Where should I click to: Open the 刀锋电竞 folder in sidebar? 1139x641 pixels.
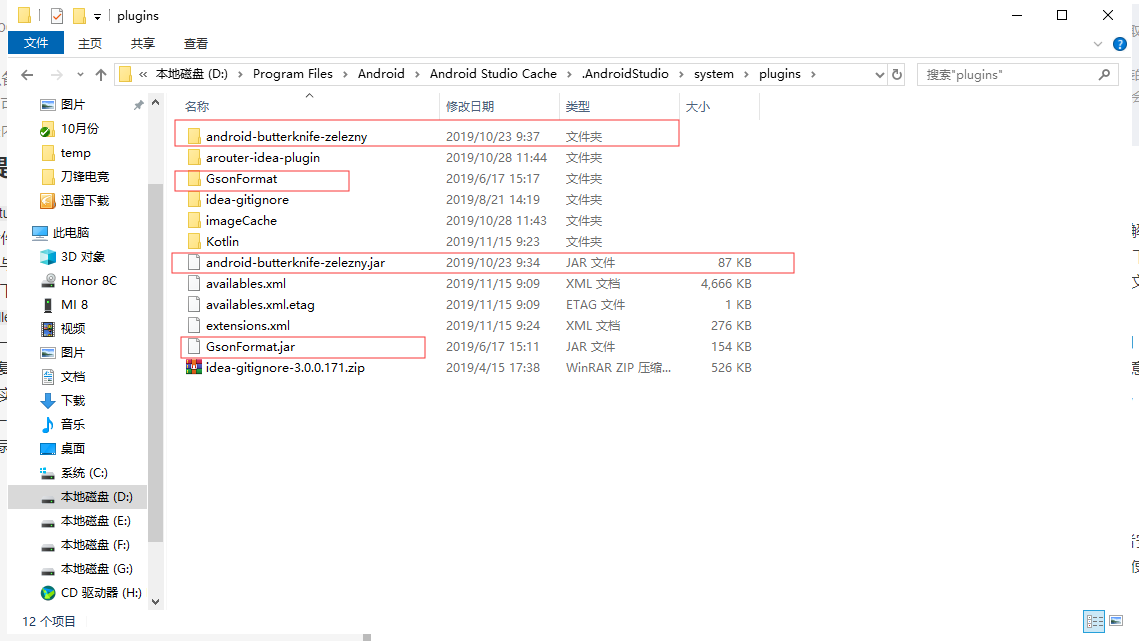point(84,177)
